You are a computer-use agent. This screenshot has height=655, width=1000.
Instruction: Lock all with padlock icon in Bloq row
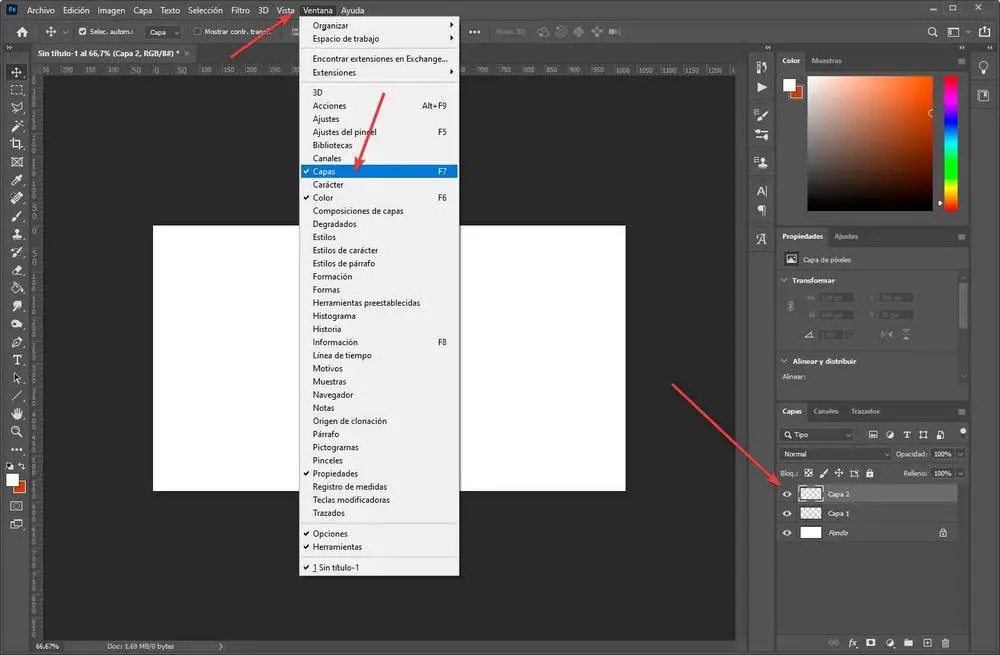870,473
